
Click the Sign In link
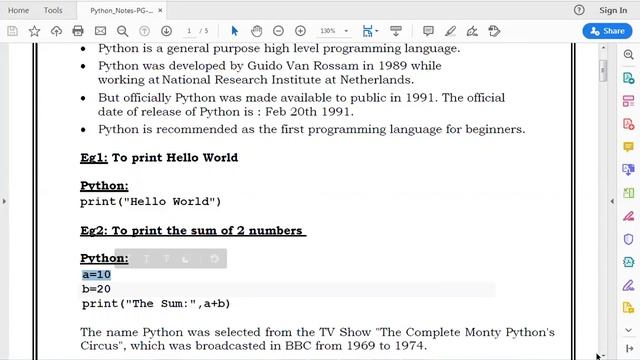pyautogui.click(x=613, y=10)
